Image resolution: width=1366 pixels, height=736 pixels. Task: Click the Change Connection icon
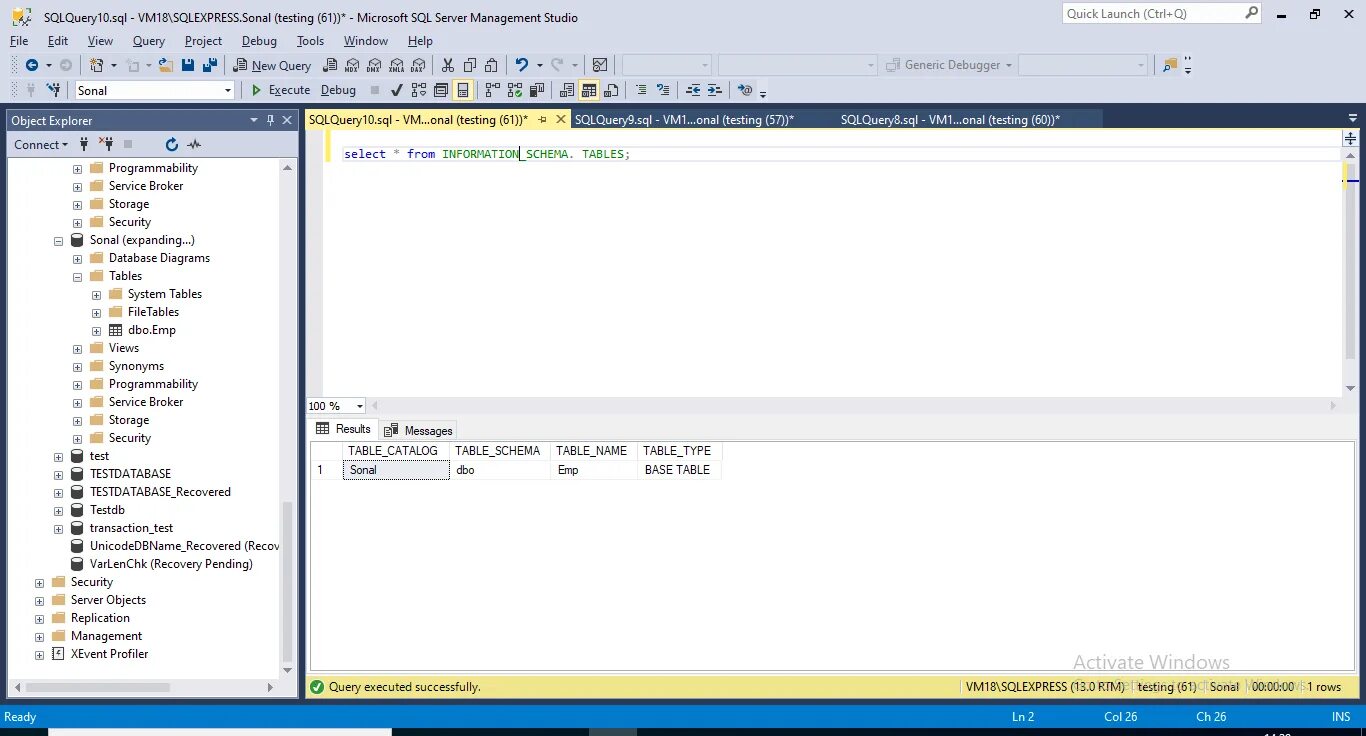[x=53, y=90]
